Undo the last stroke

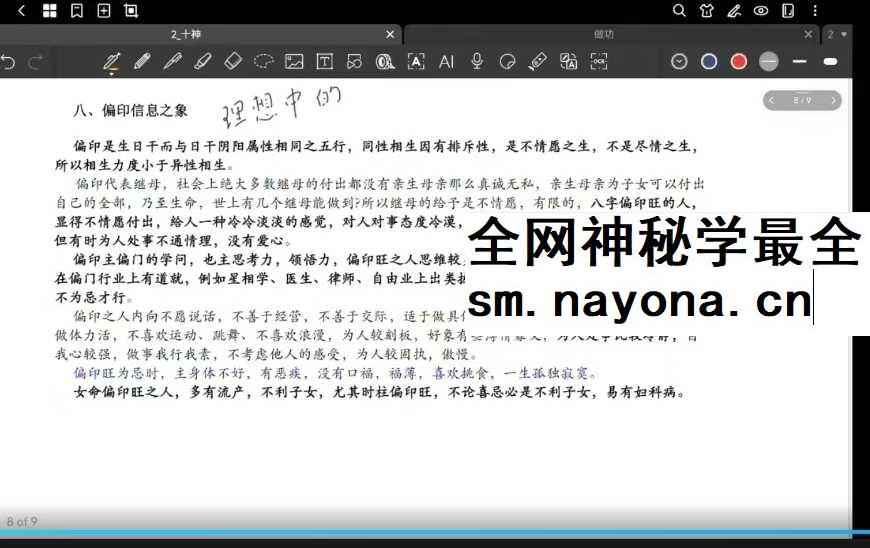coord(8,62)
